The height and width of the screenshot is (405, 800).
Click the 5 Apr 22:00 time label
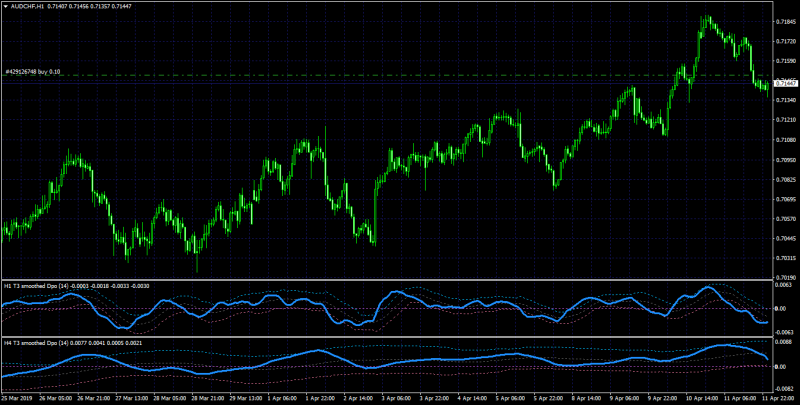point(548,397)
